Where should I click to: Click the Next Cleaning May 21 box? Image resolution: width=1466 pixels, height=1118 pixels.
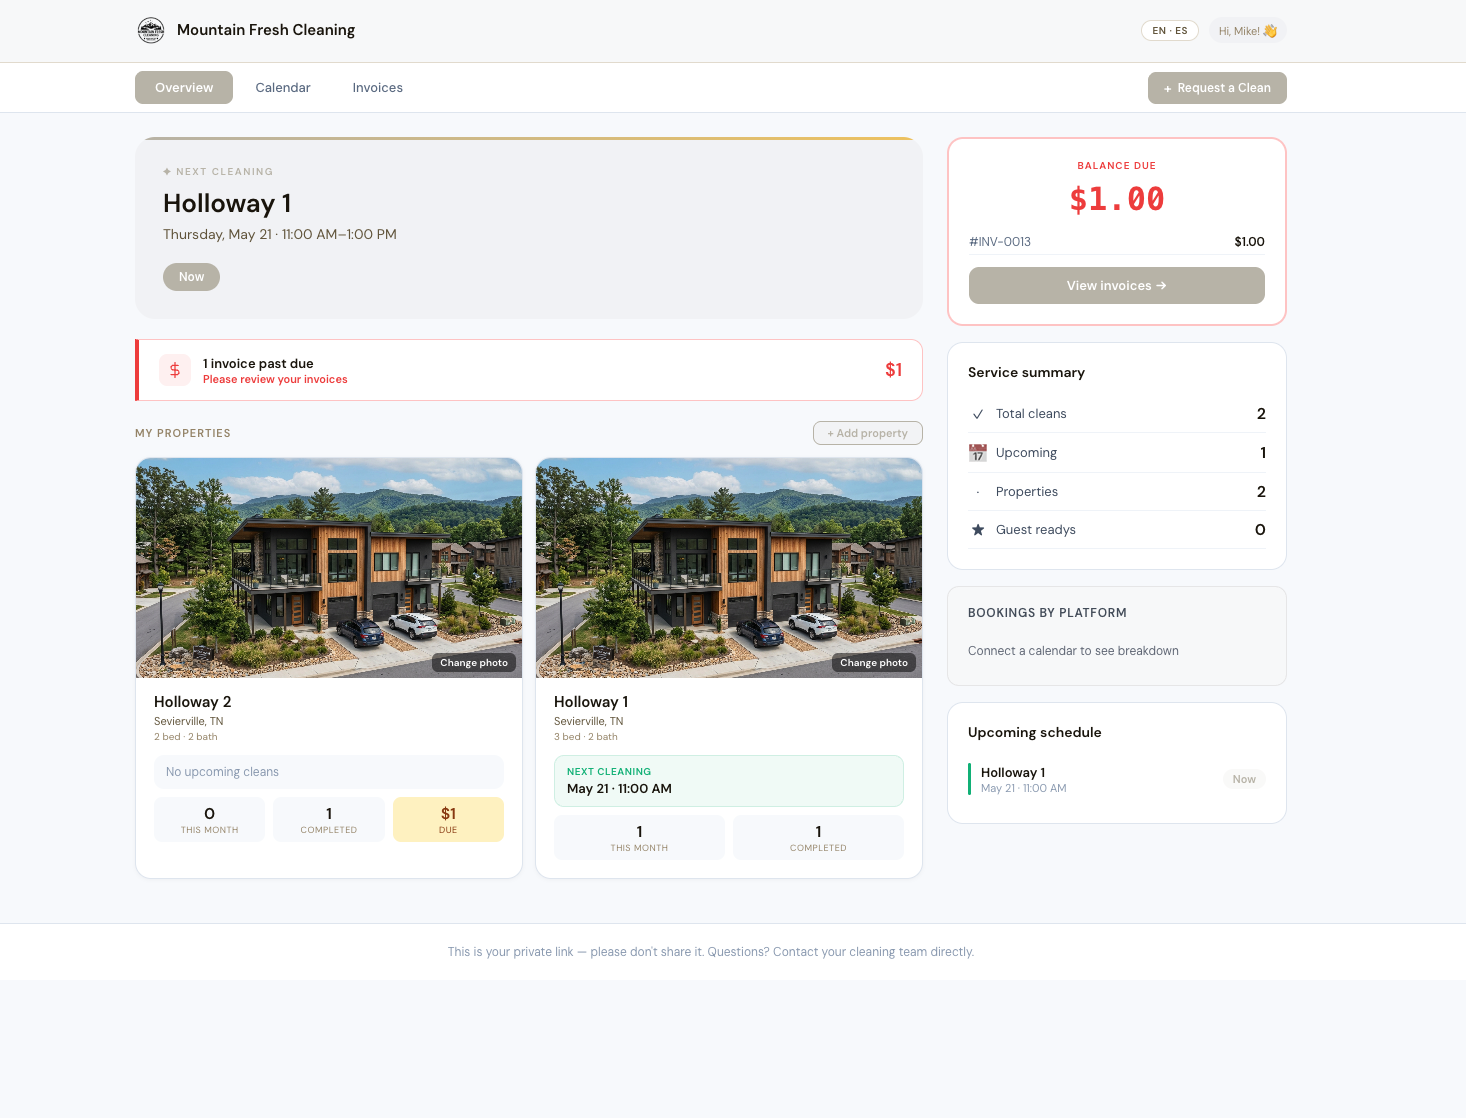729,781
